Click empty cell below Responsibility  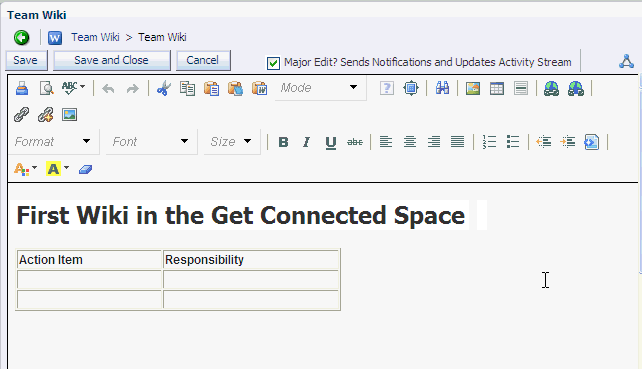[x=251, y=280]
